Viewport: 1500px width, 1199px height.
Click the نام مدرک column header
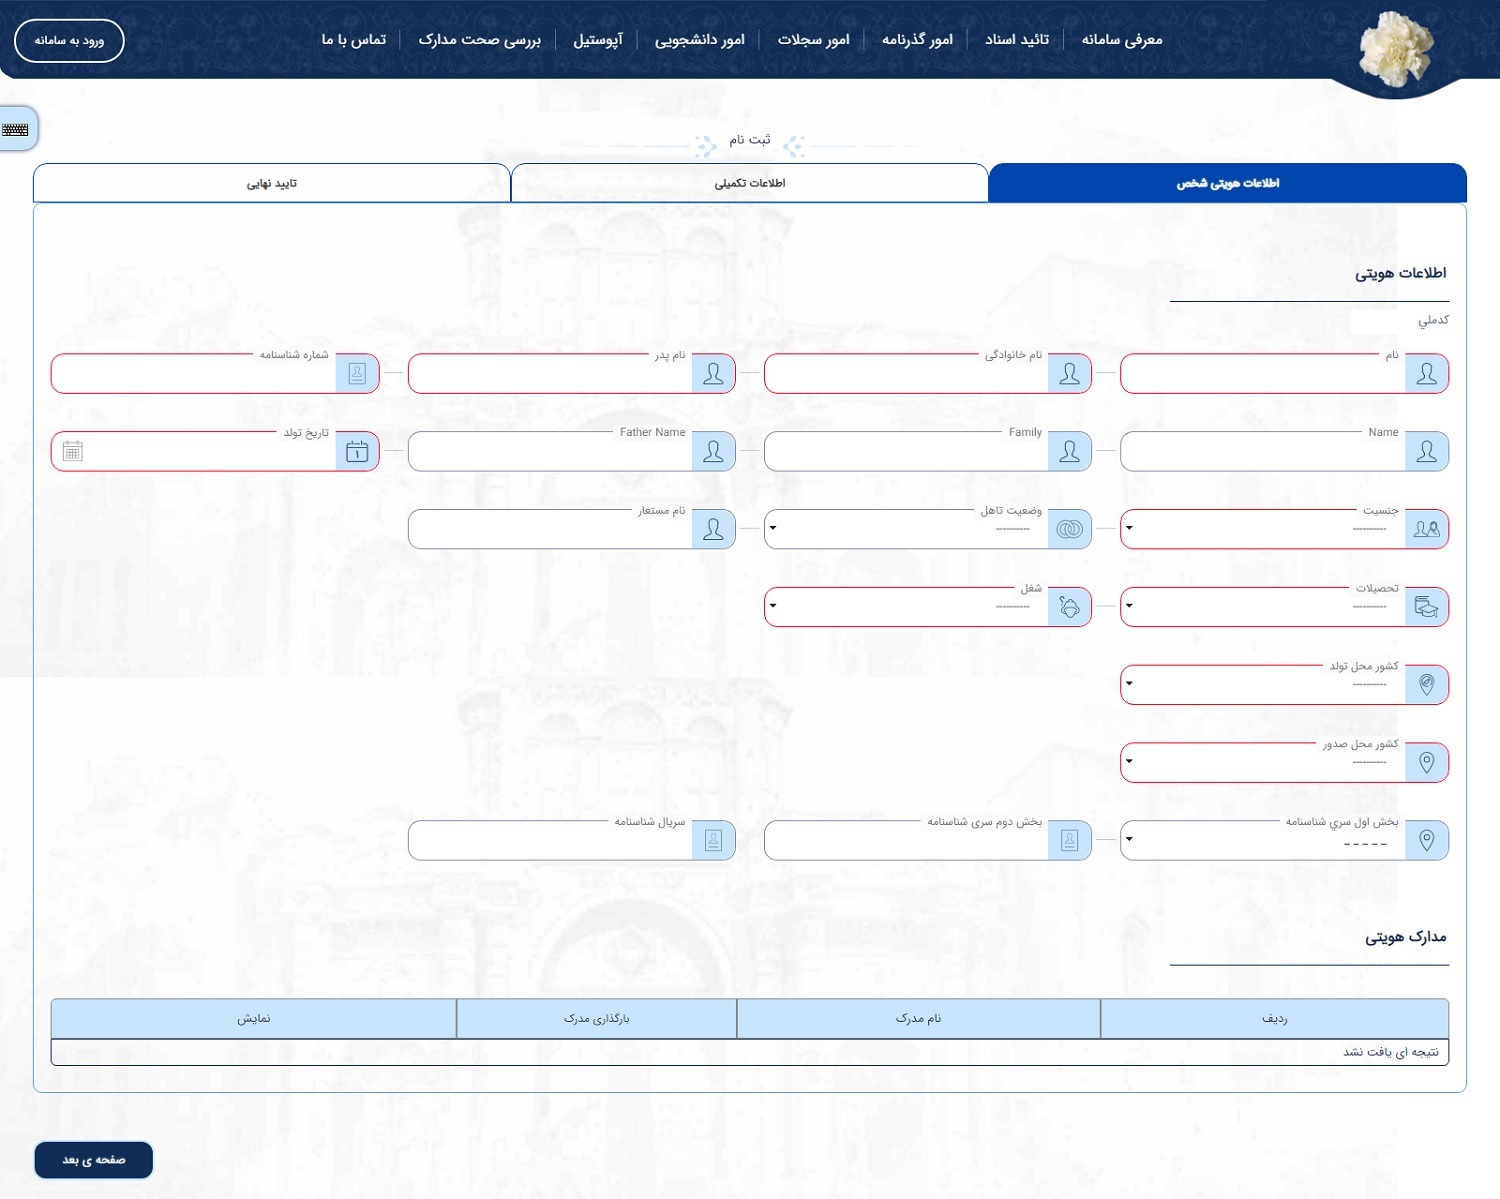pos(918,1019)
